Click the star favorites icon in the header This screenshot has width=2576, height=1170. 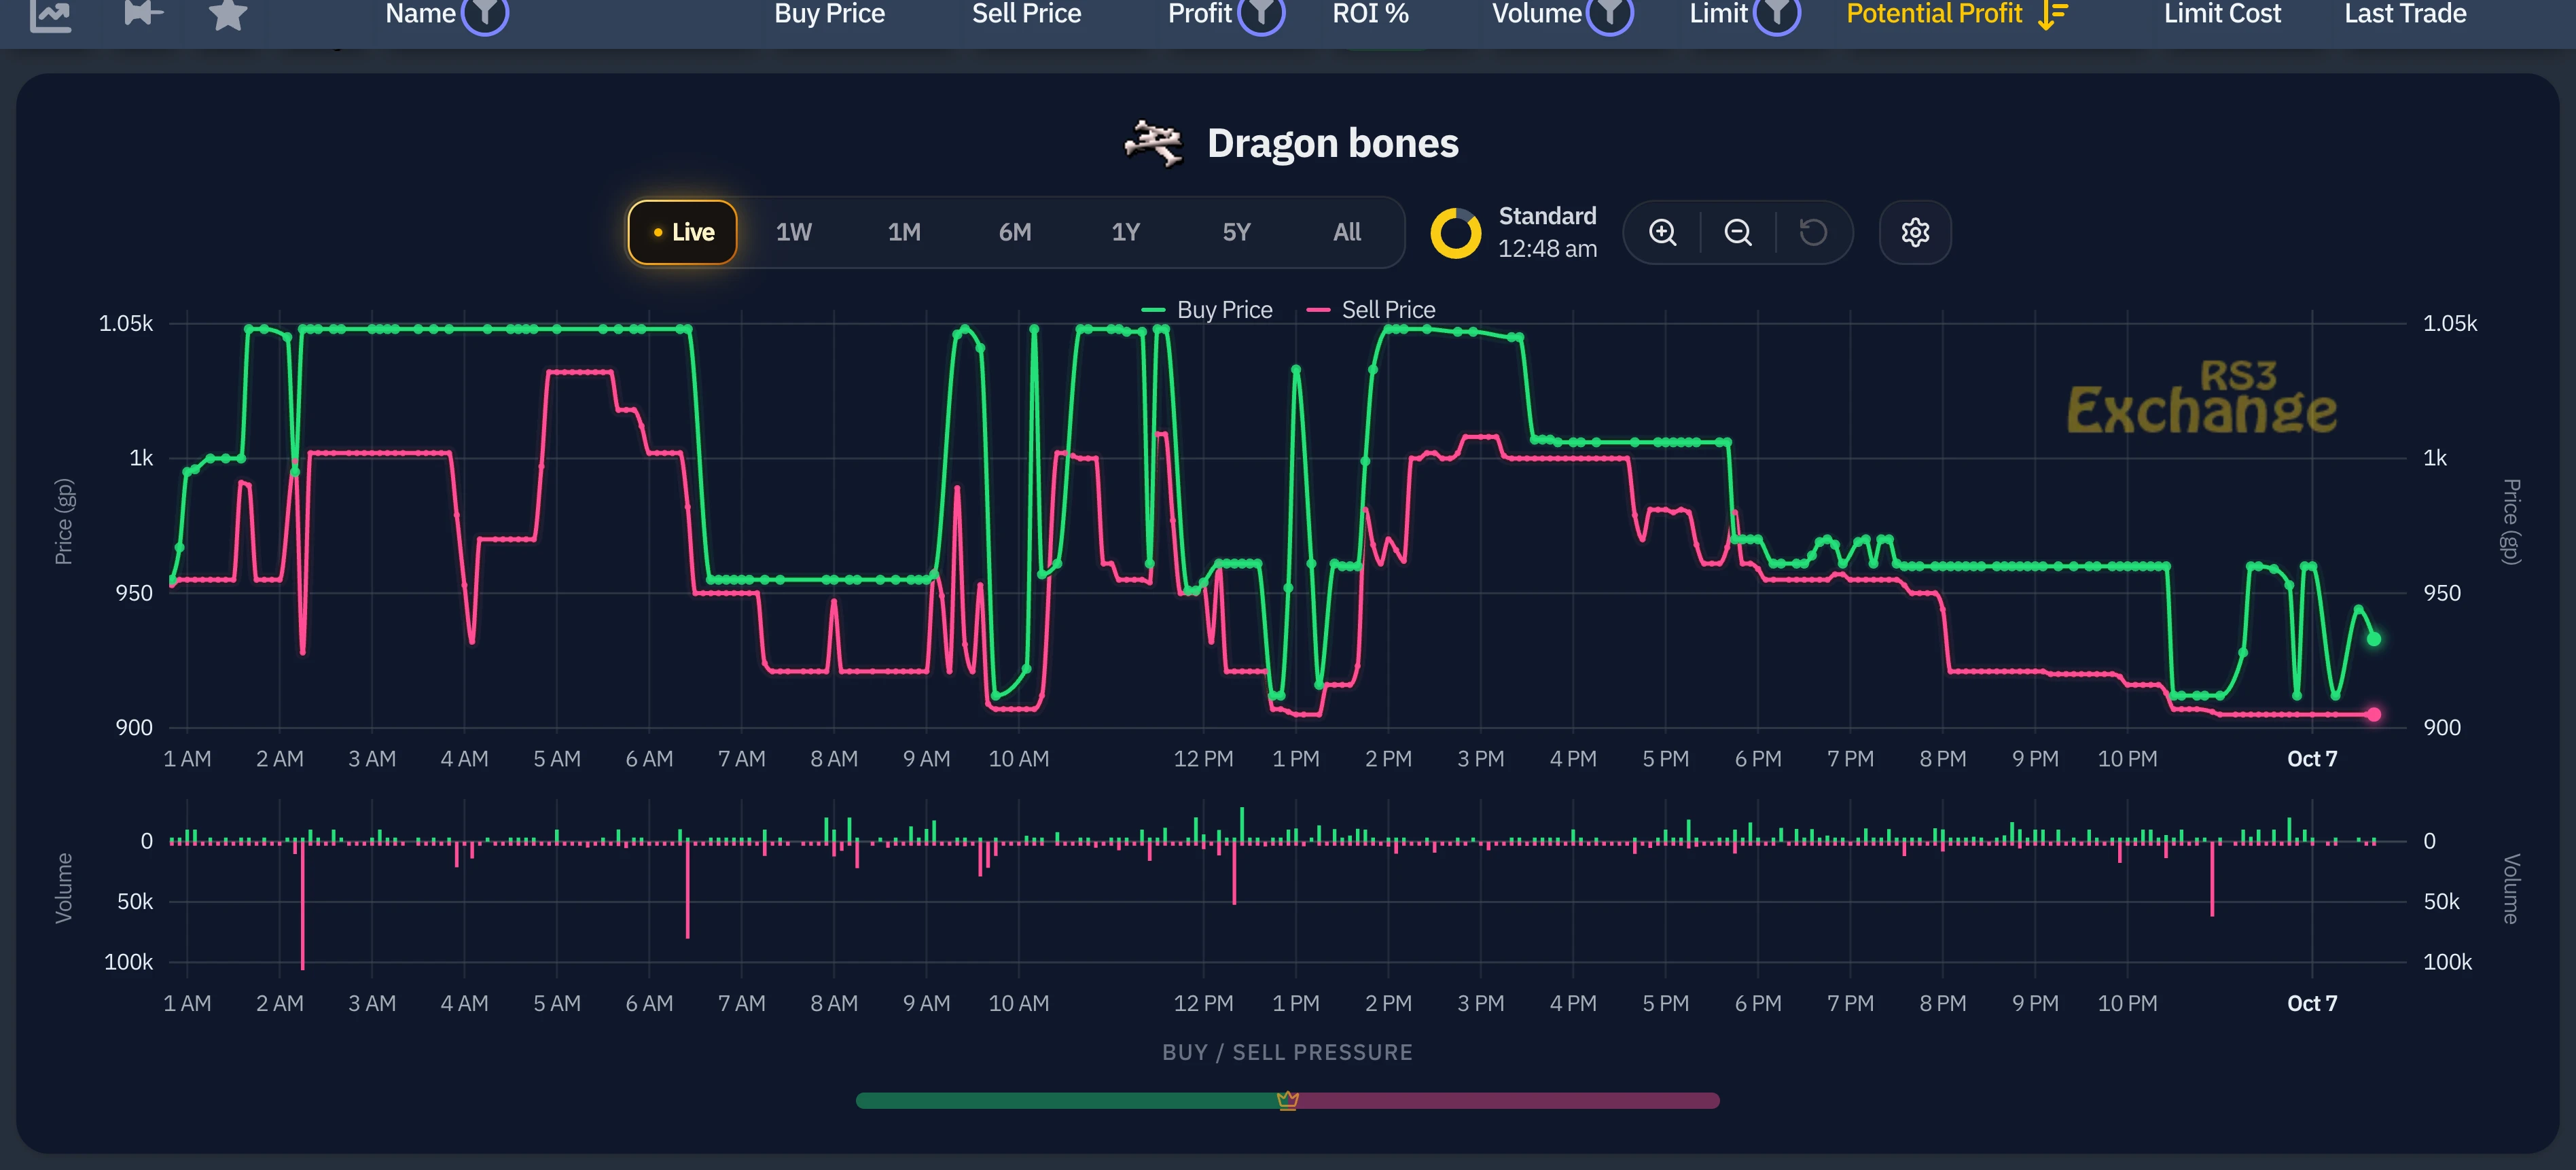[x=228, y=14]
